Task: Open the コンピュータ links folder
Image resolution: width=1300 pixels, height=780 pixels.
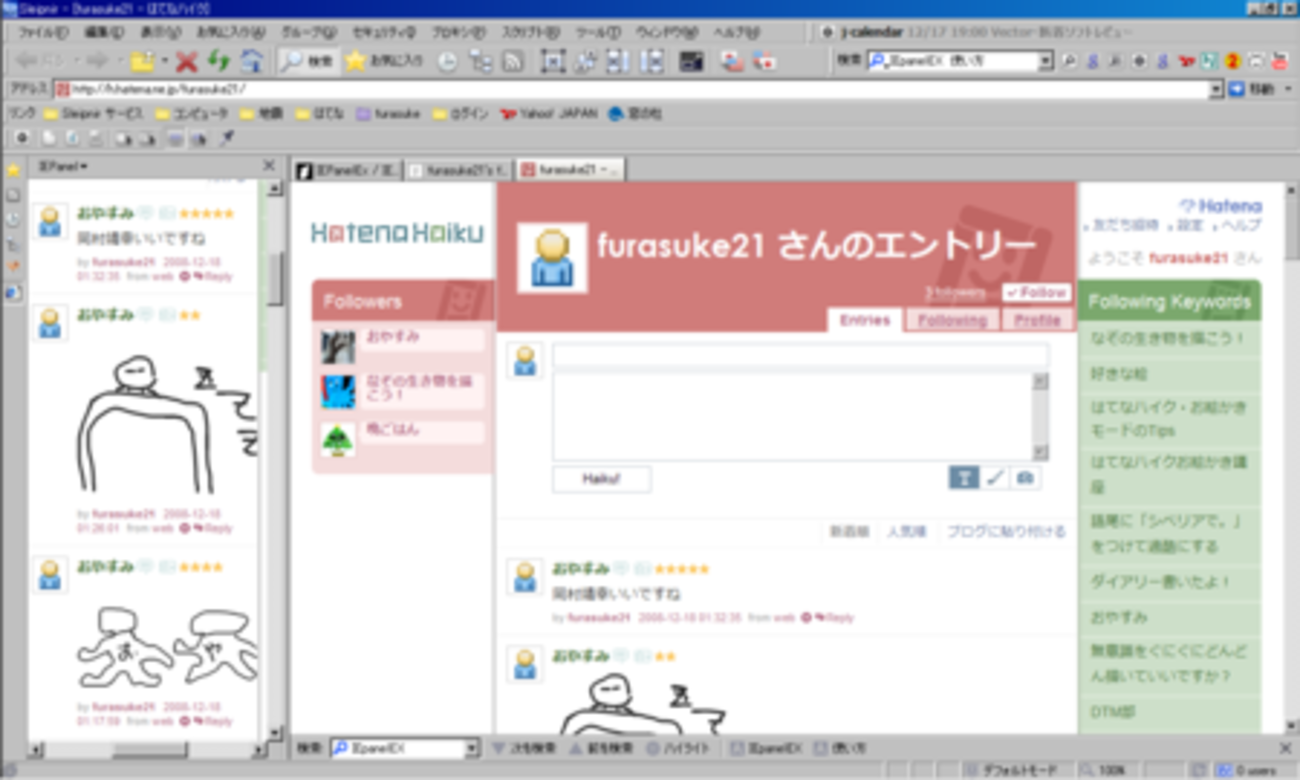Action: (191, 114)
